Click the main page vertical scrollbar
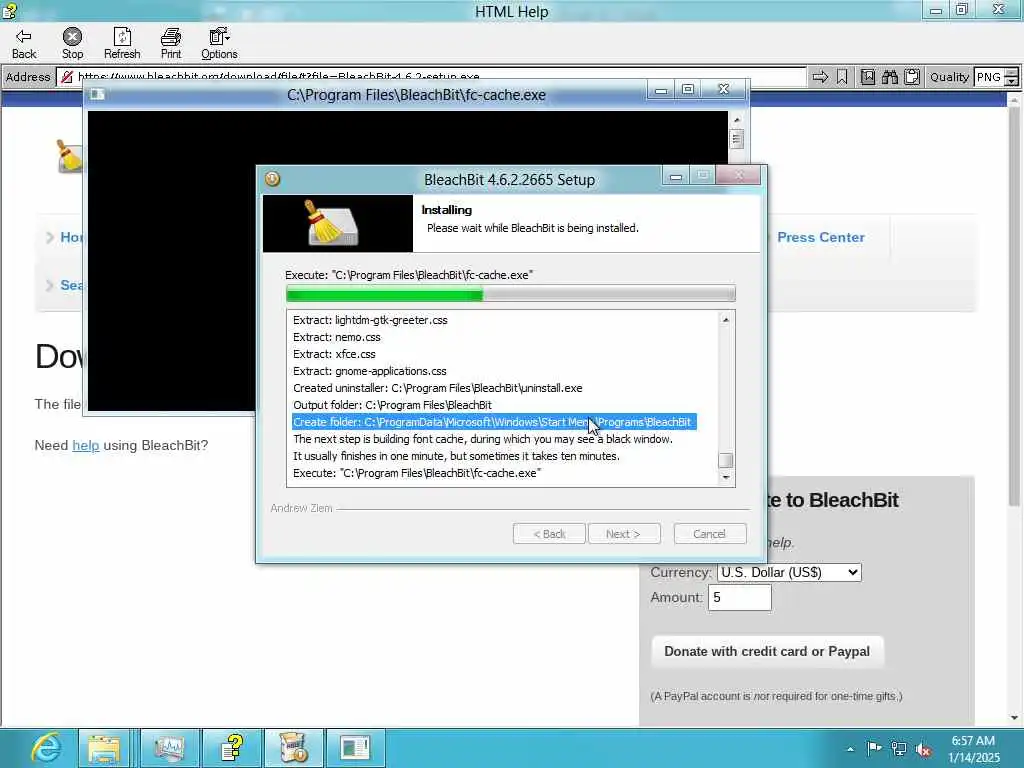This screenshot has width=1024, height=768. pos(1014,307)
